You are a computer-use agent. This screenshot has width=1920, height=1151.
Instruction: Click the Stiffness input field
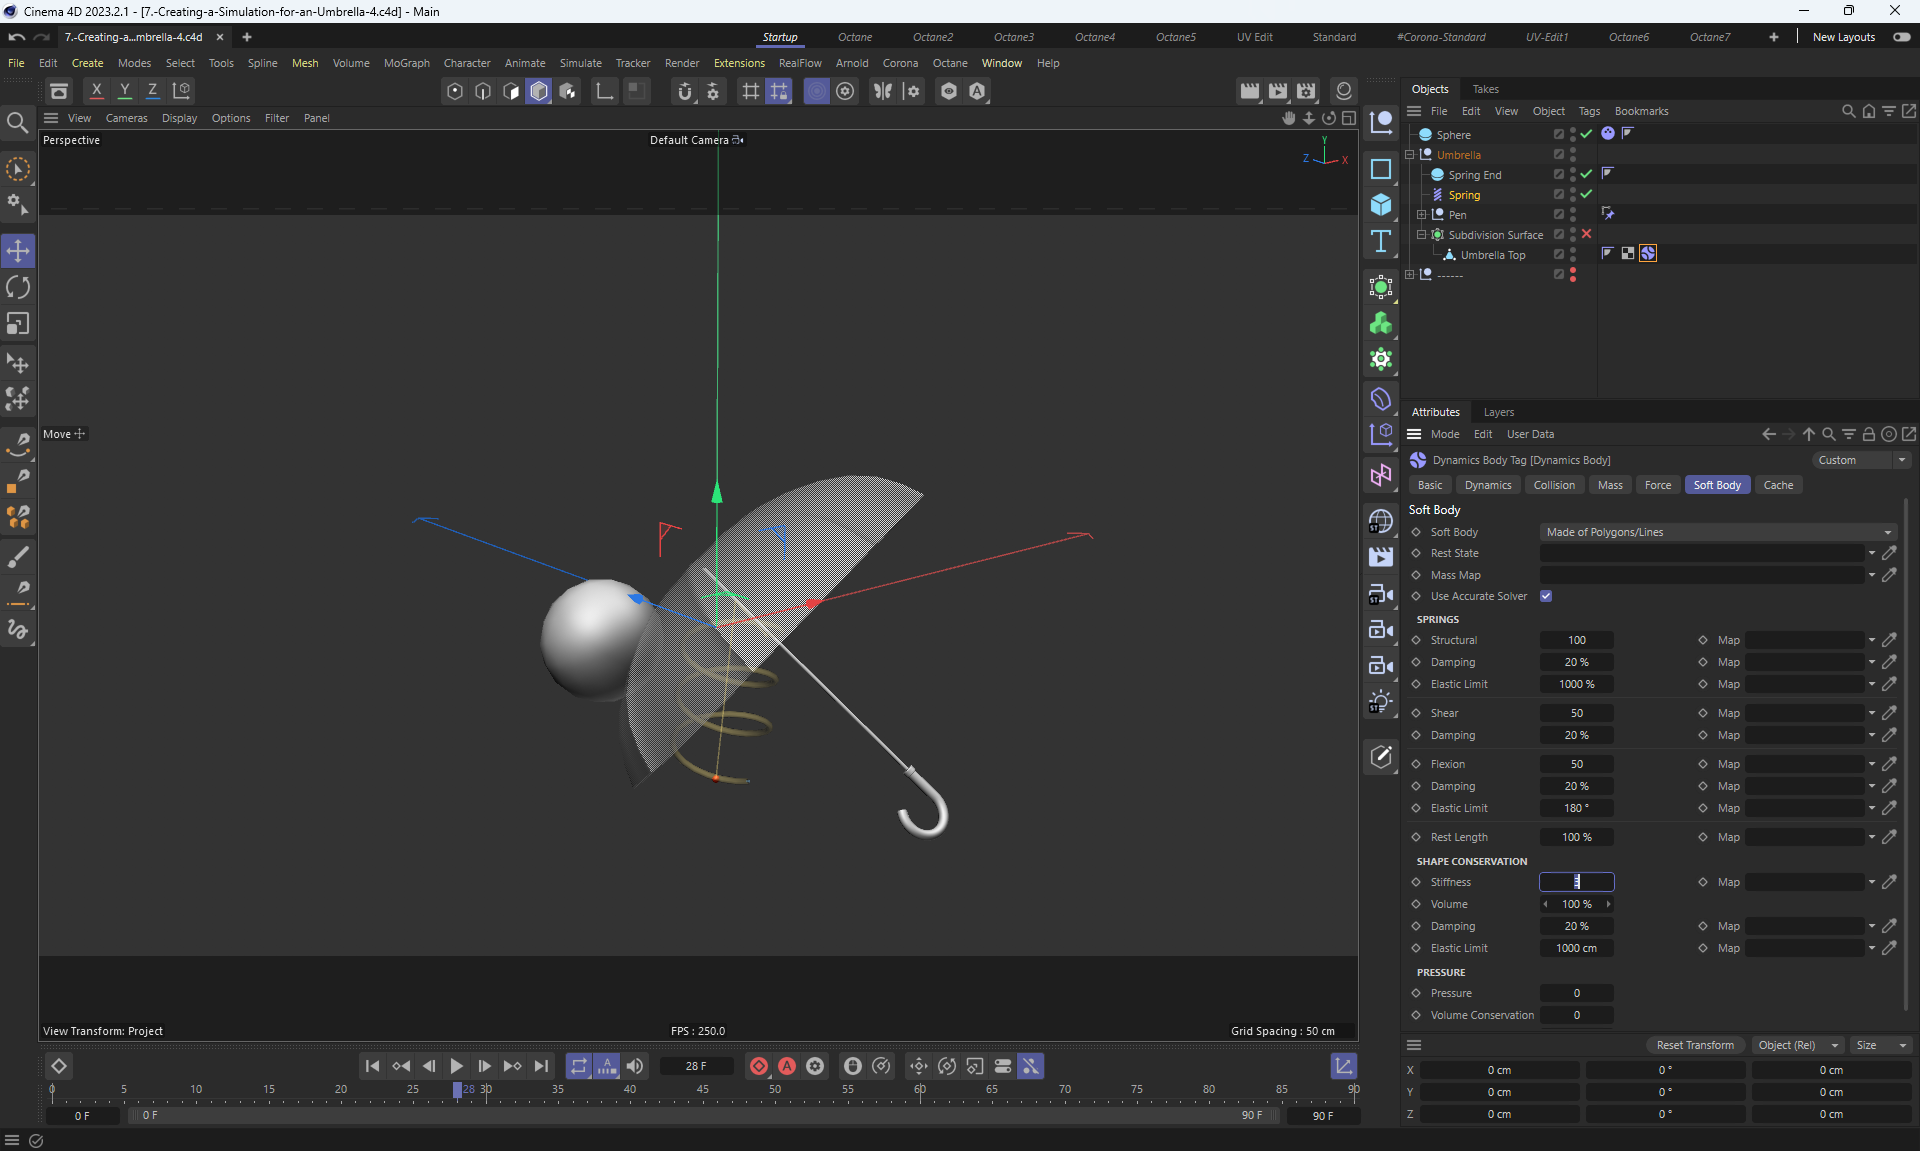point(1576,882)
